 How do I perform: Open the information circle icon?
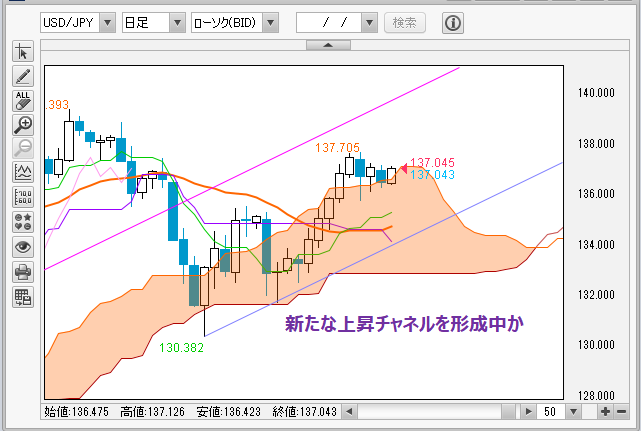coord(453,23)
